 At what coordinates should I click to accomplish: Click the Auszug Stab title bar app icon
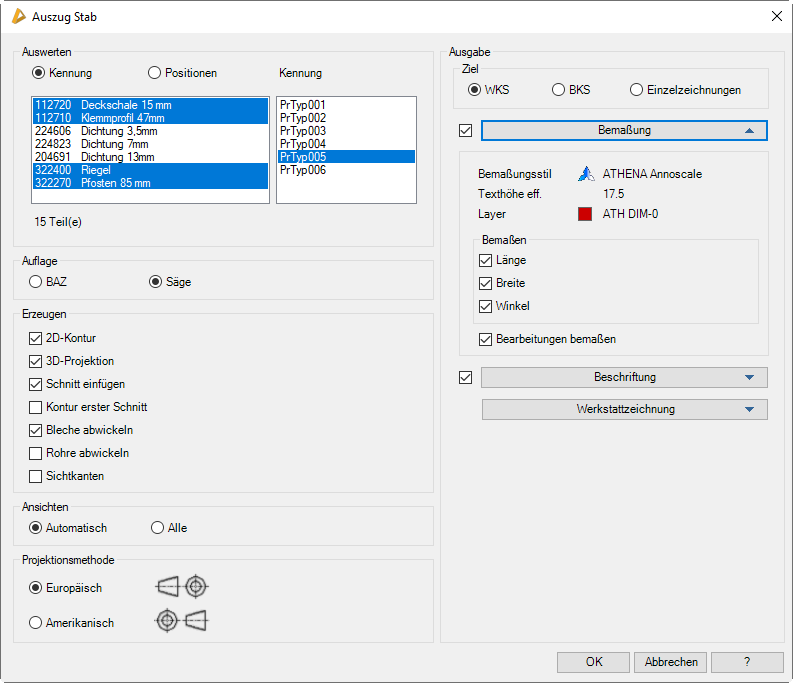(x=18, y=16)
